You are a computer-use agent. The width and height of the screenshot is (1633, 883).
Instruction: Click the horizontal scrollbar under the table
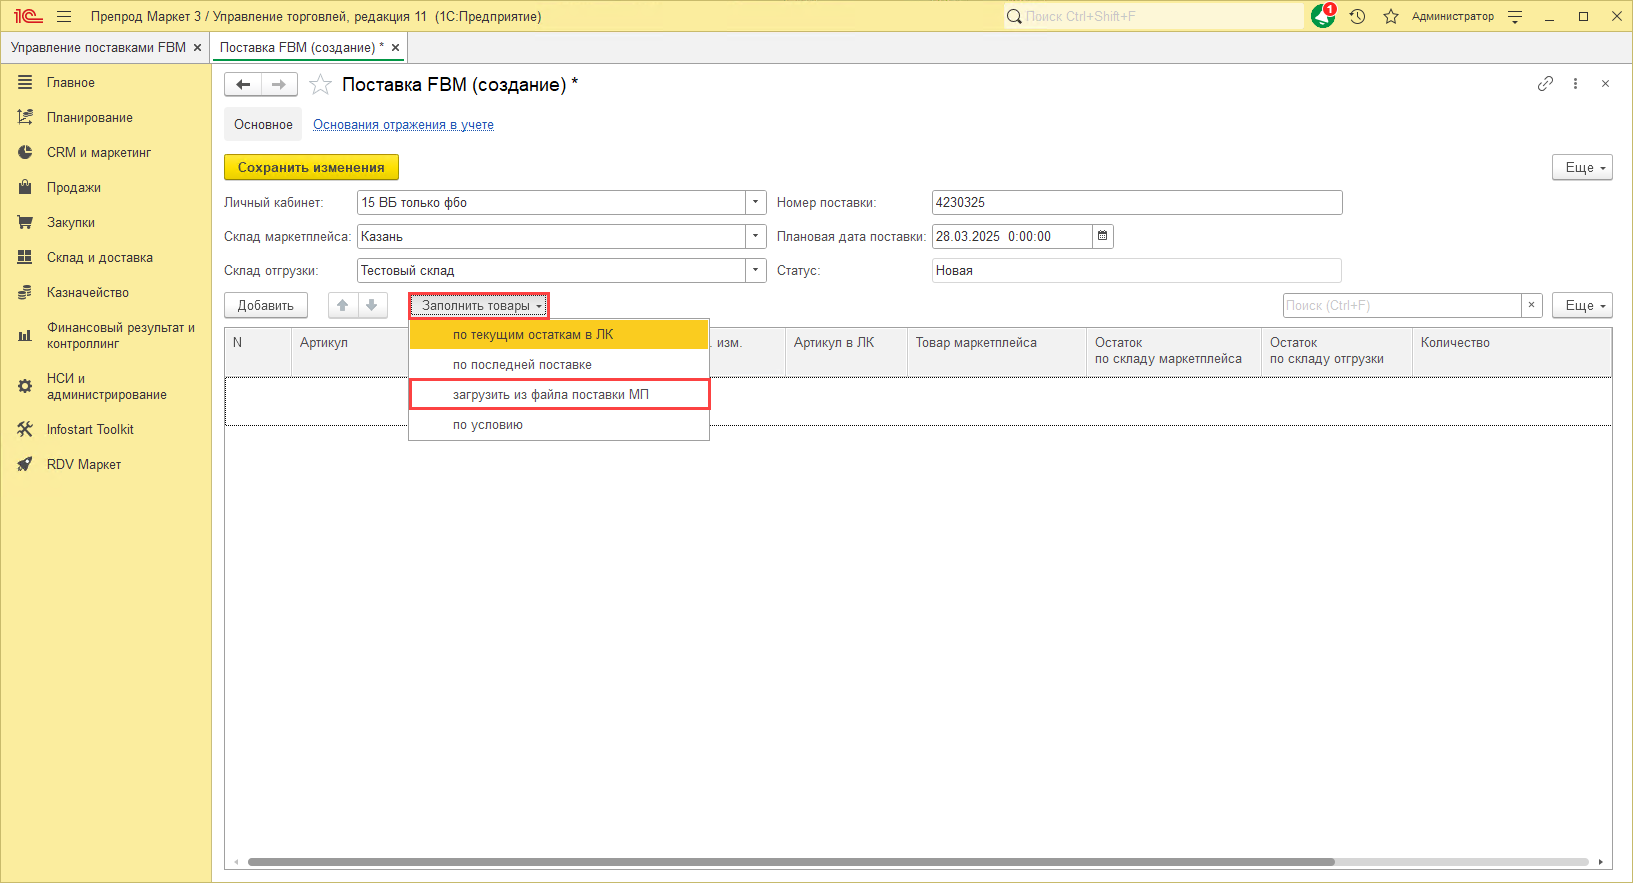pos(790,861)
